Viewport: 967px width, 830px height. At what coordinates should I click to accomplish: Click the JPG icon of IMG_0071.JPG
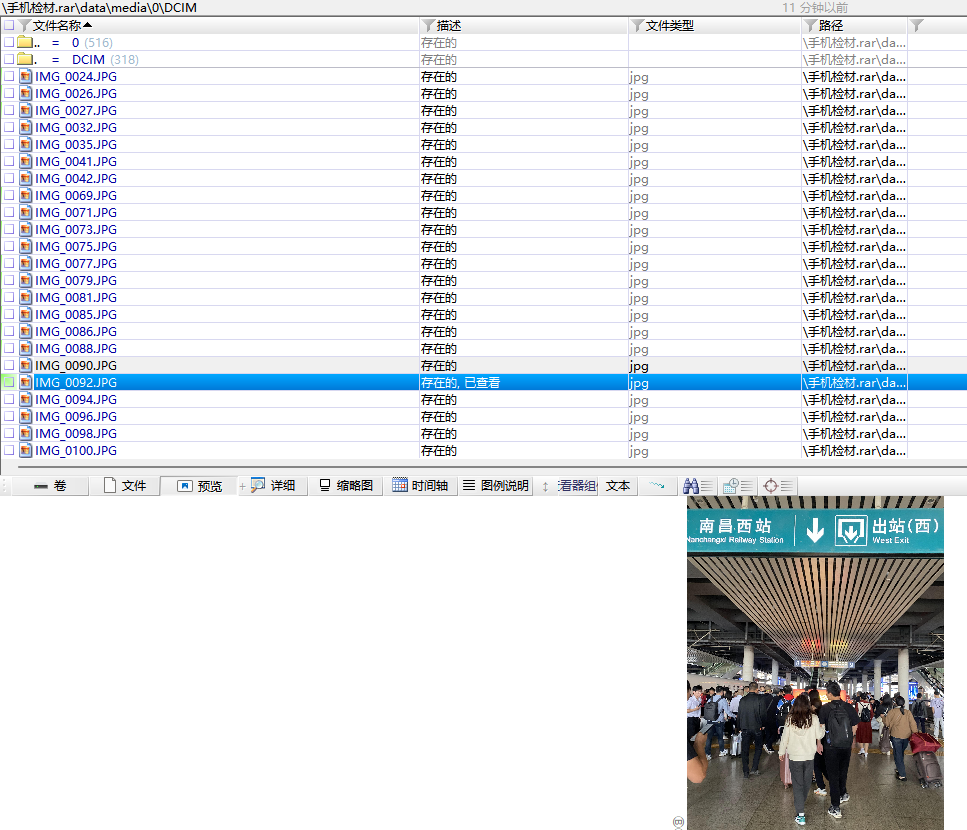[x=25, y=212]
